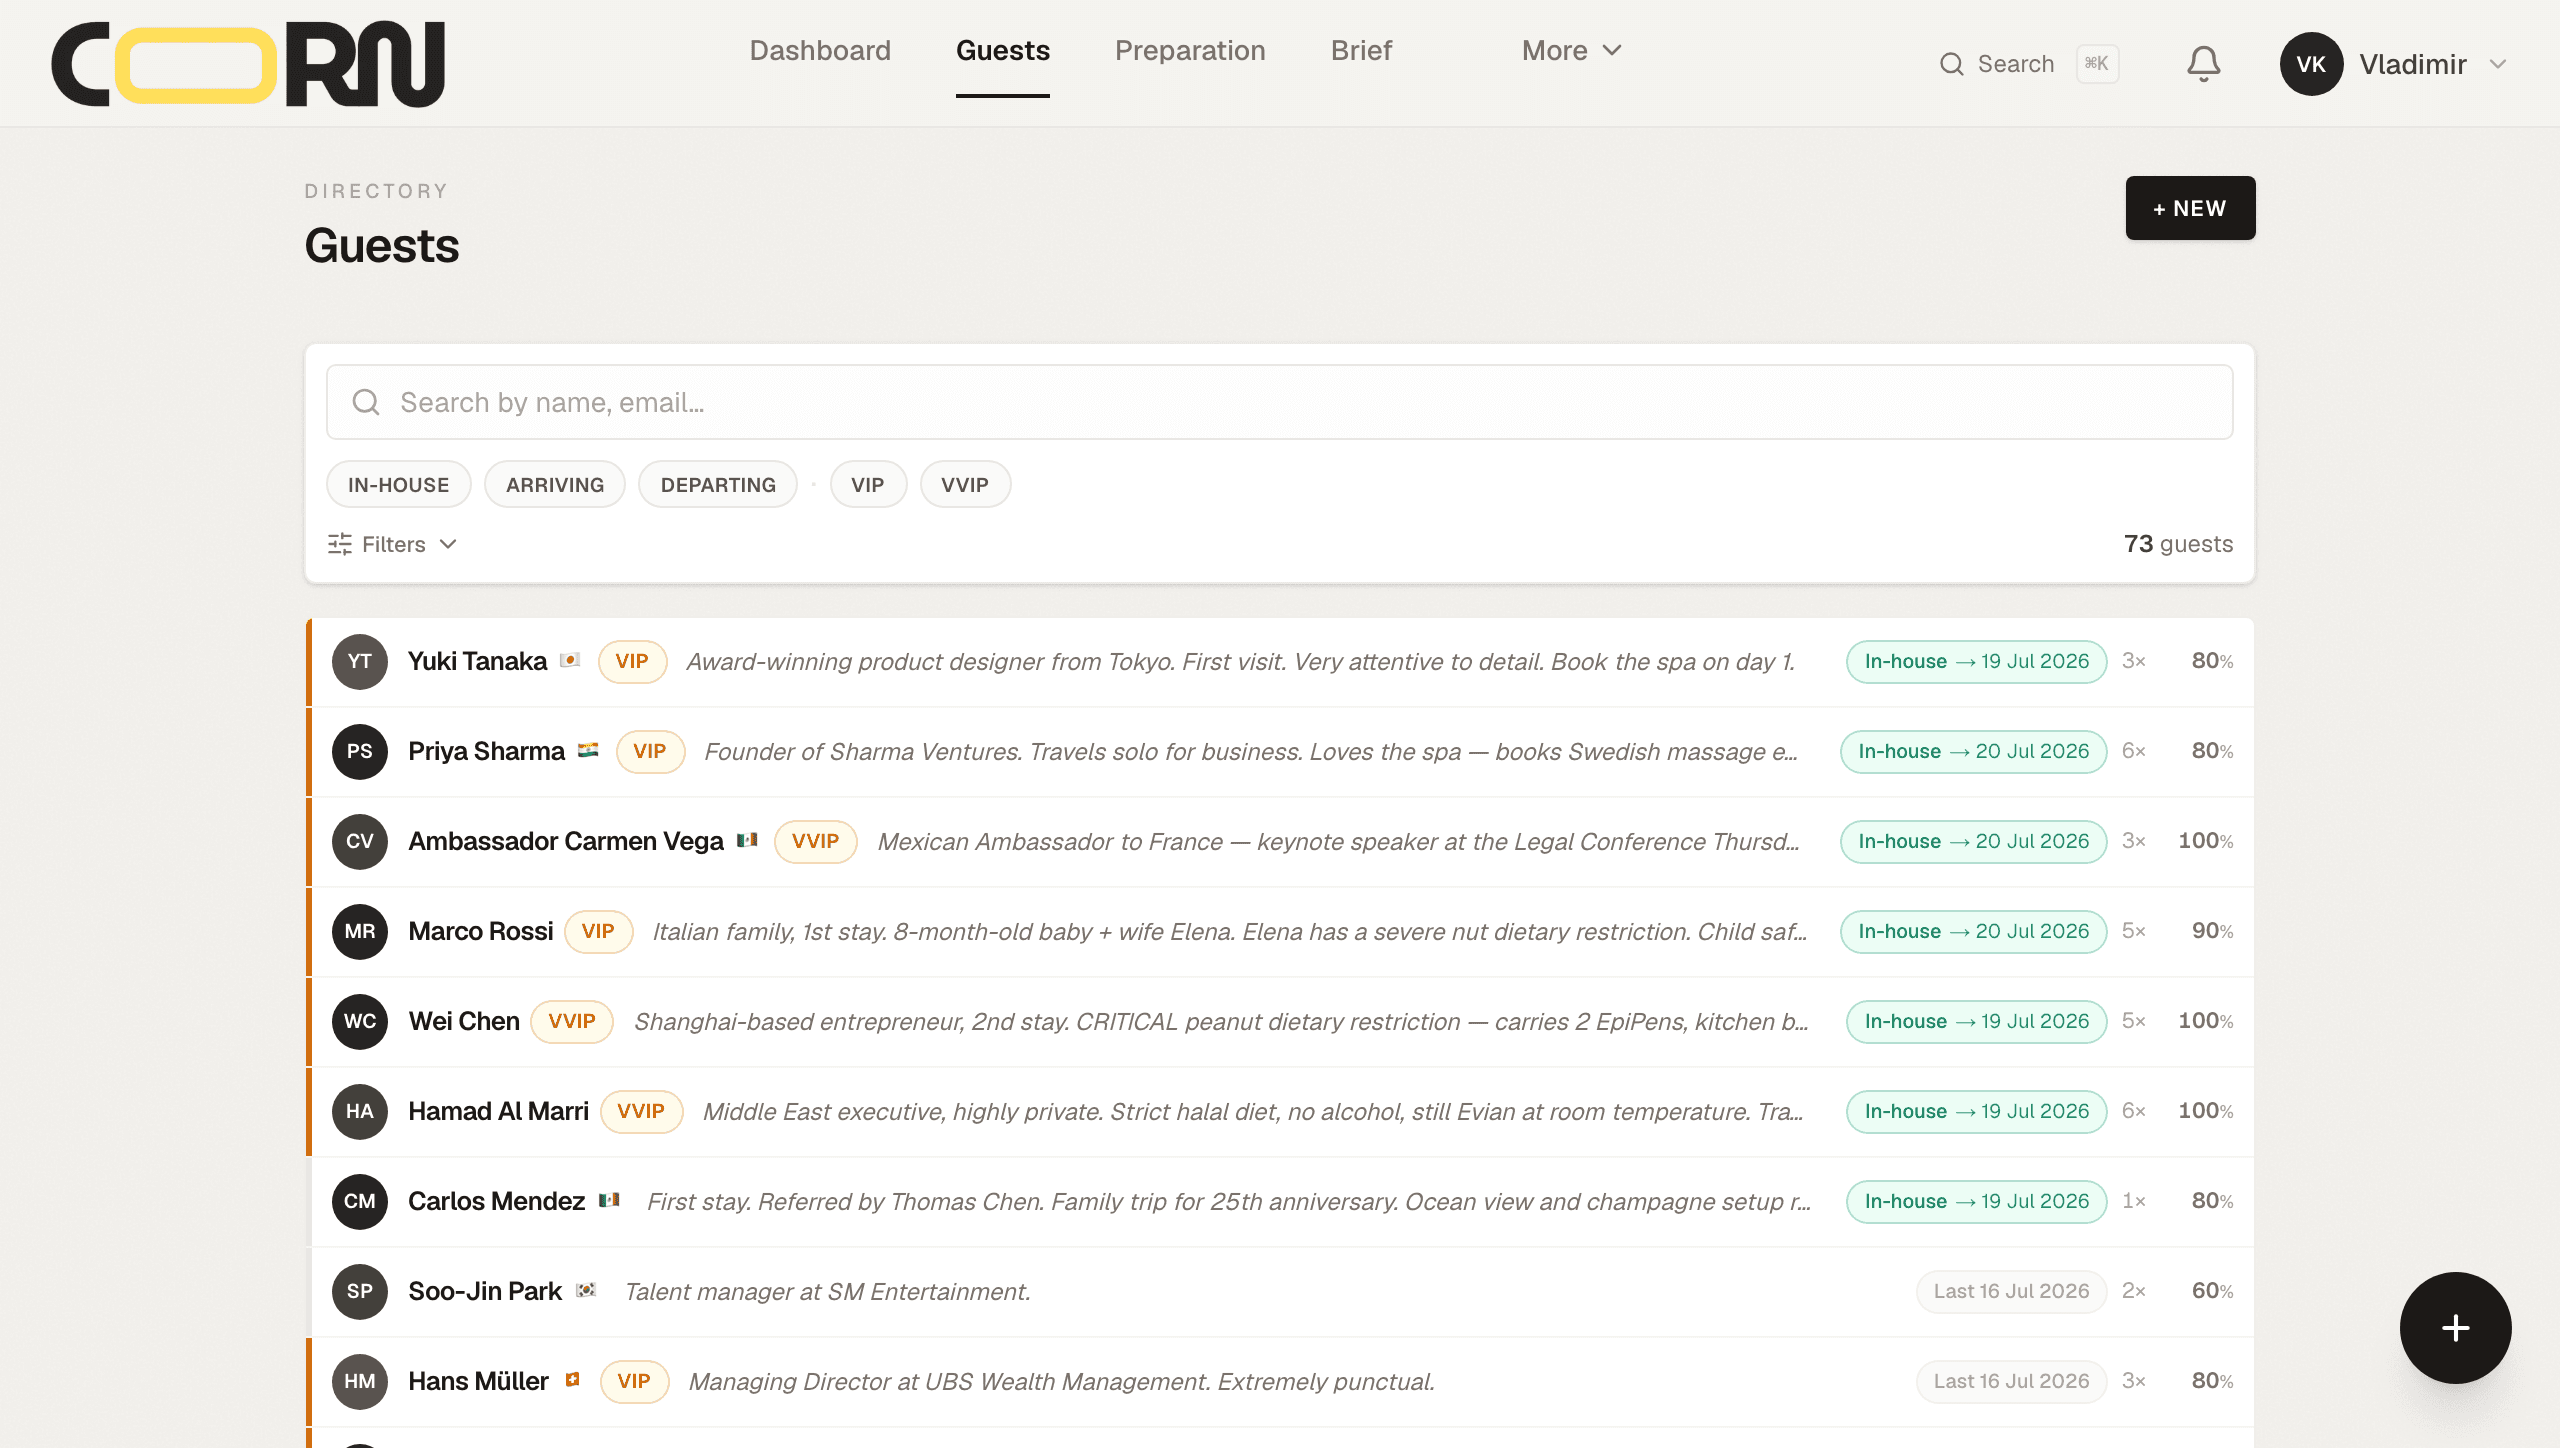Click Carmen Vega's CV avatar
The image size is (2560, 1448).
click(360, 842)
